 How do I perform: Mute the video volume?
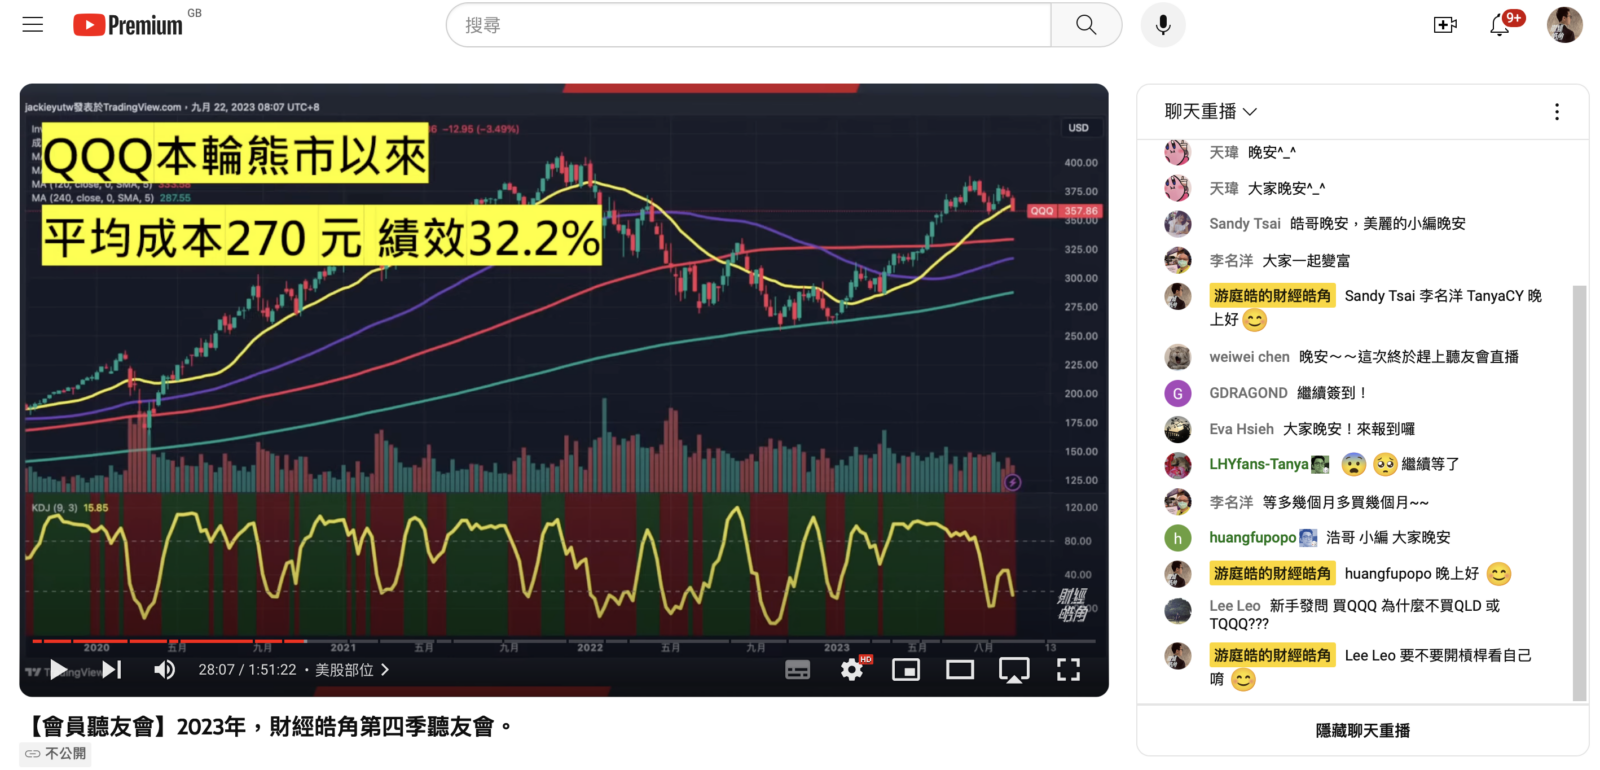coord(164,670)
